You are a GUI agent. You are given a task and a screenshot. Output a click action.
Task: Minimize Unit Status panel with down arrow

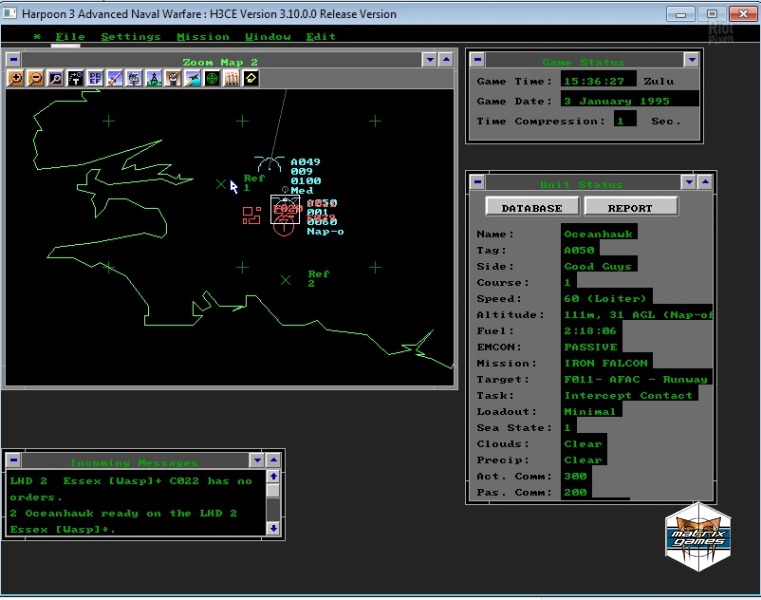[688, 182]
